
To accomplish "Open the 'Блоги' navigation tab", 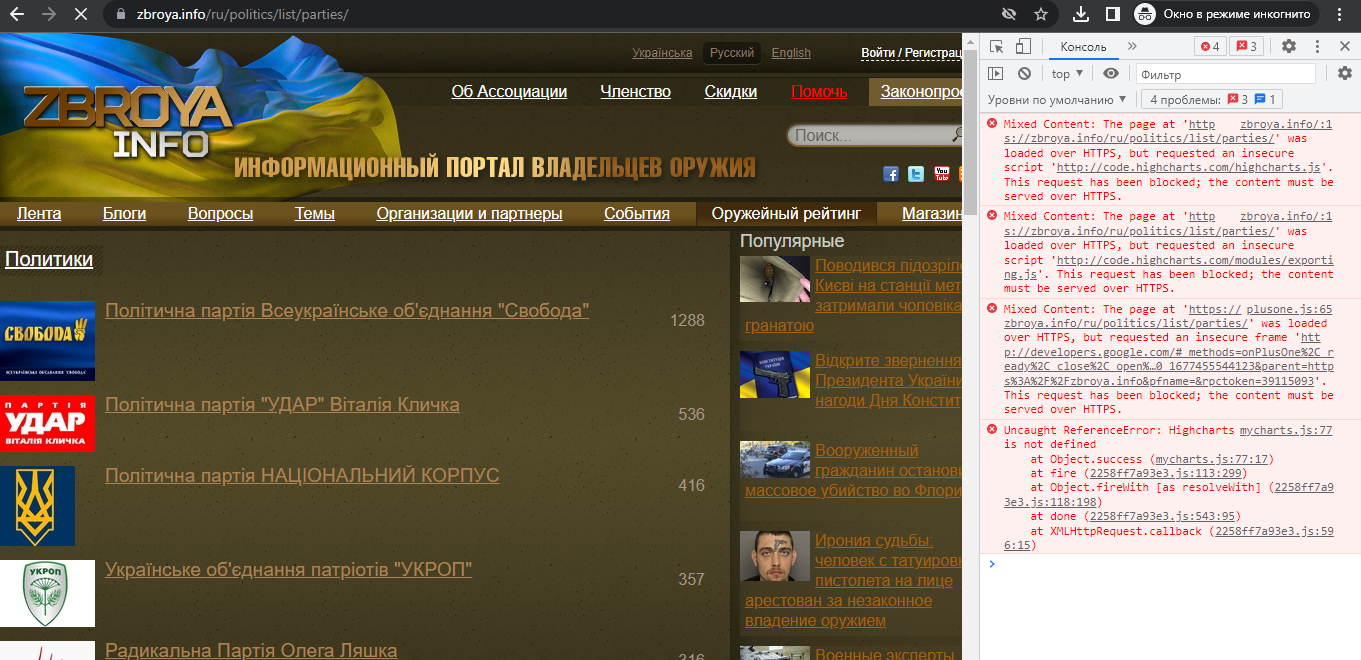I will click(x=124, y=214).
